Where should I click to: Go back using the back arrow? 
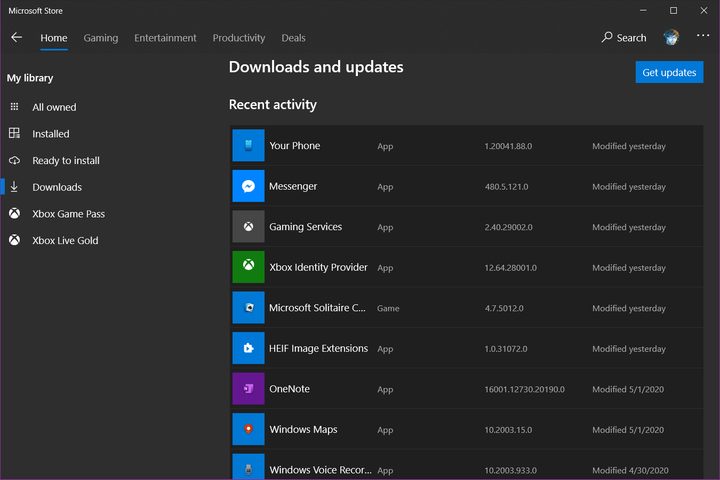click(x=17, y=38)
